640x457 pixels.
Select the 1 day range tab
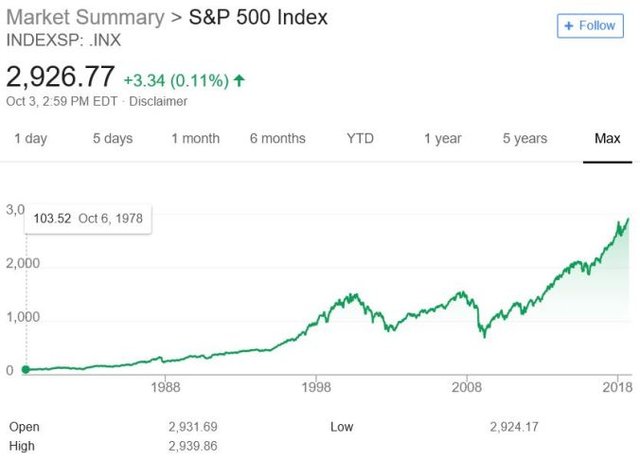[x=30, y=139]
